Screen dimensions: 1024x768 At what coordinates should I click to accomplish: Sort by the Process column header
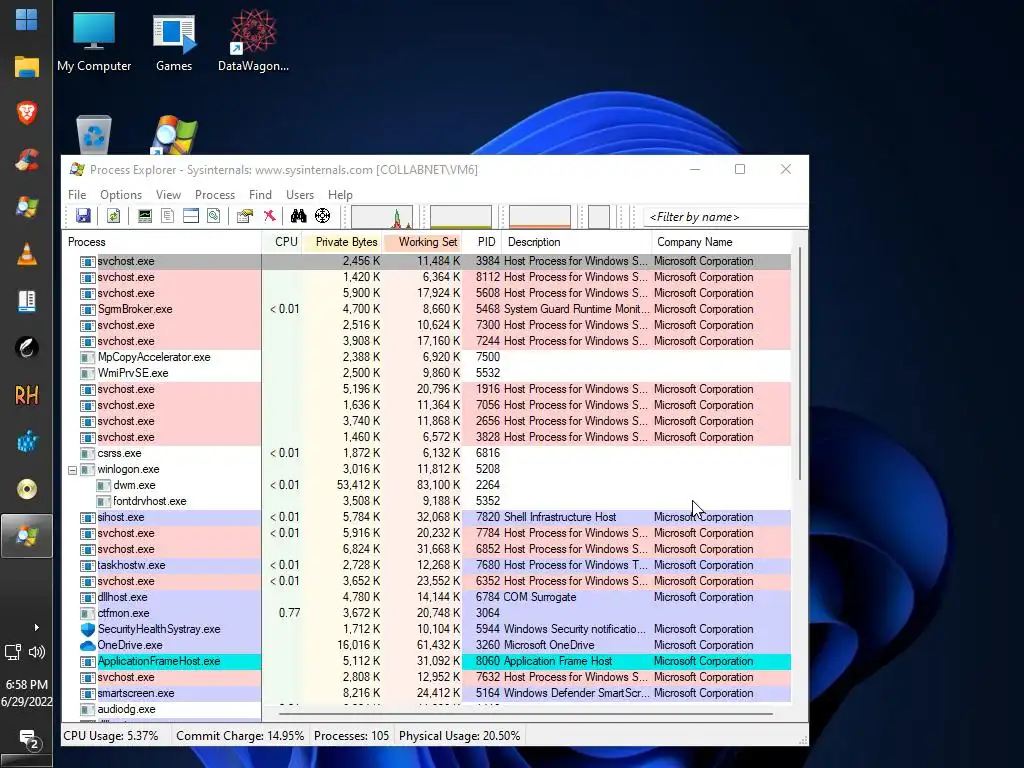(162, 242)
